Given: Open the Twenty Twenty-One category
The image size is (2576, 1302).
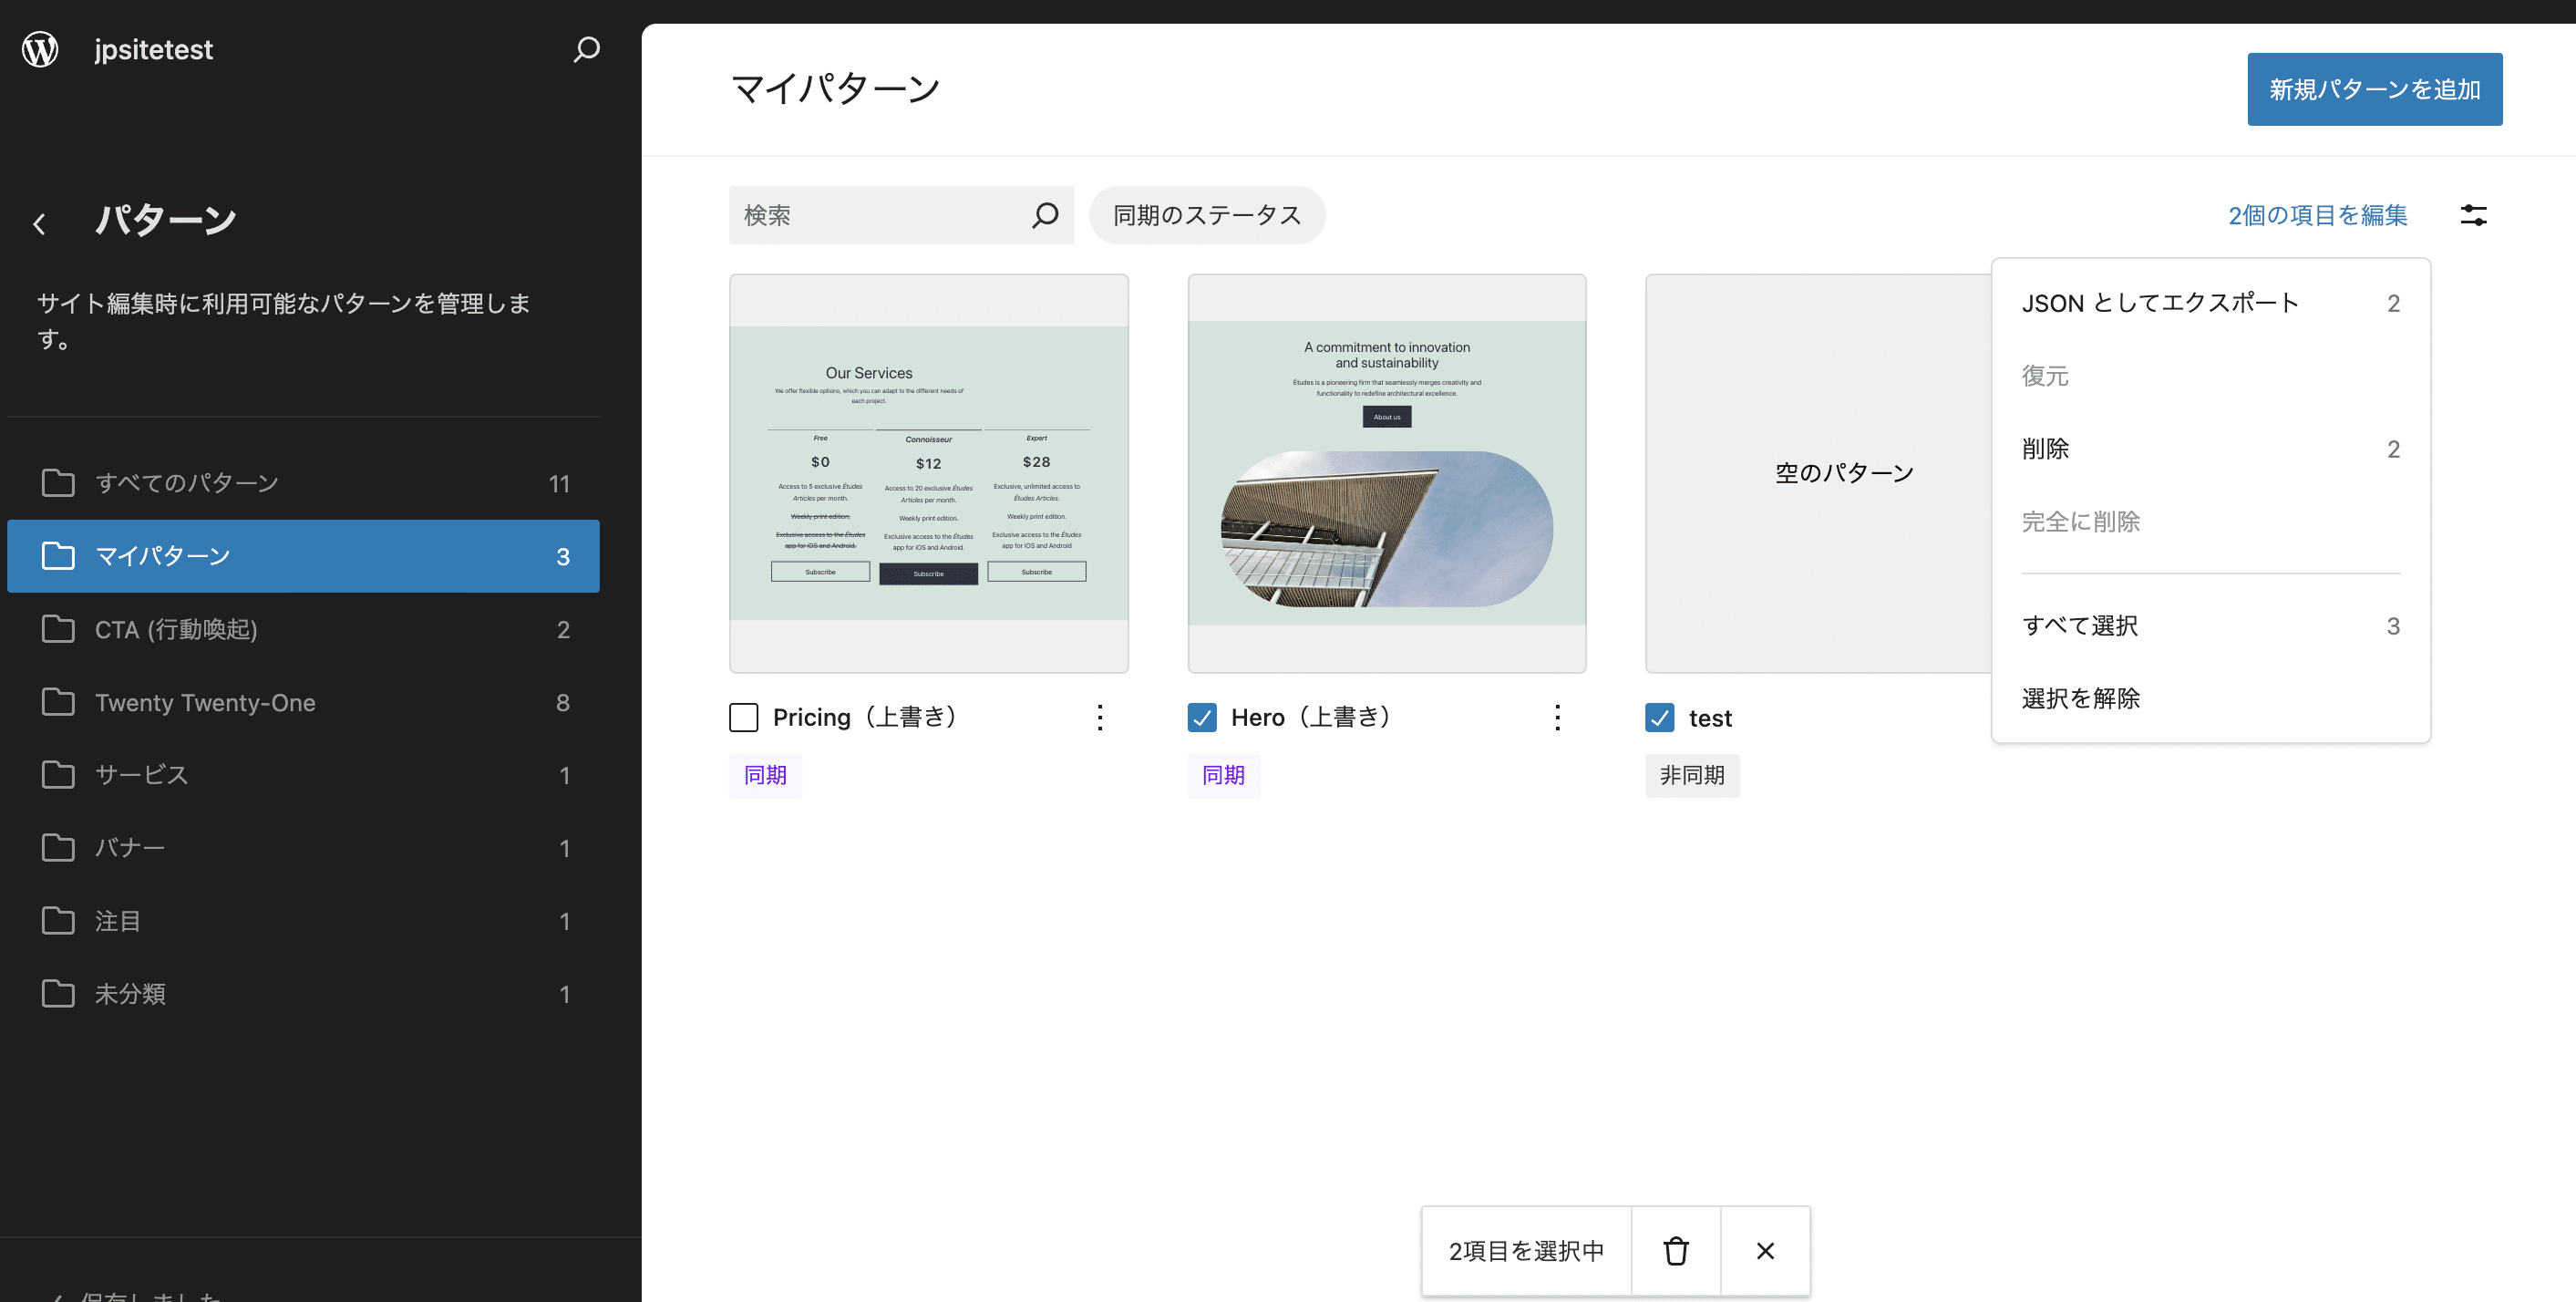Looking at the screenshot, I should [x=303, y=702].
